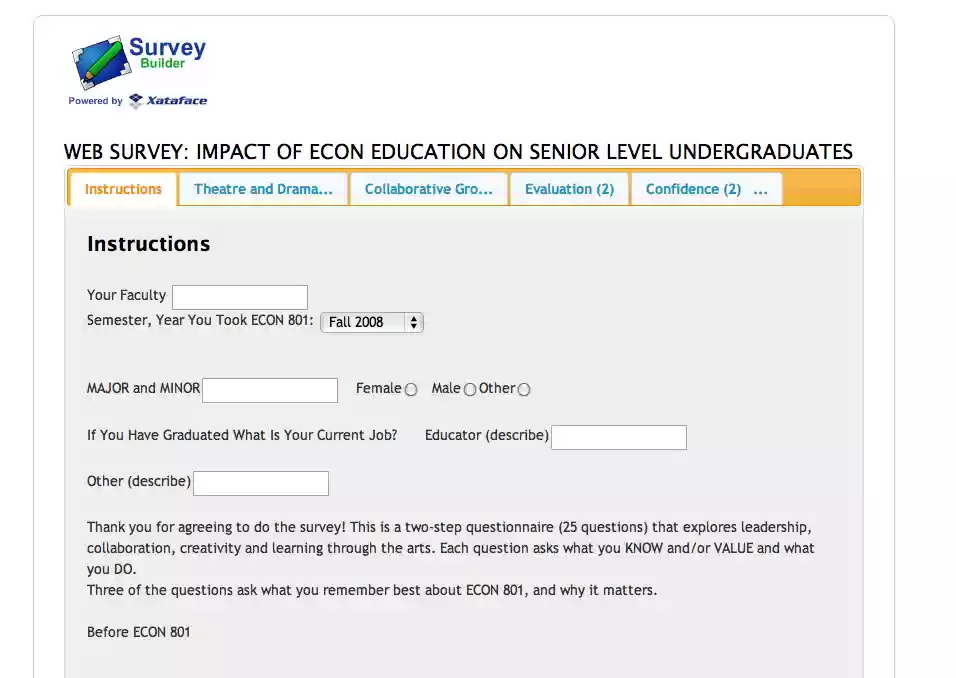Open the Collaborative Gro... tab
This screenshot has height=678, width=956.
click(x=429, y=189)
